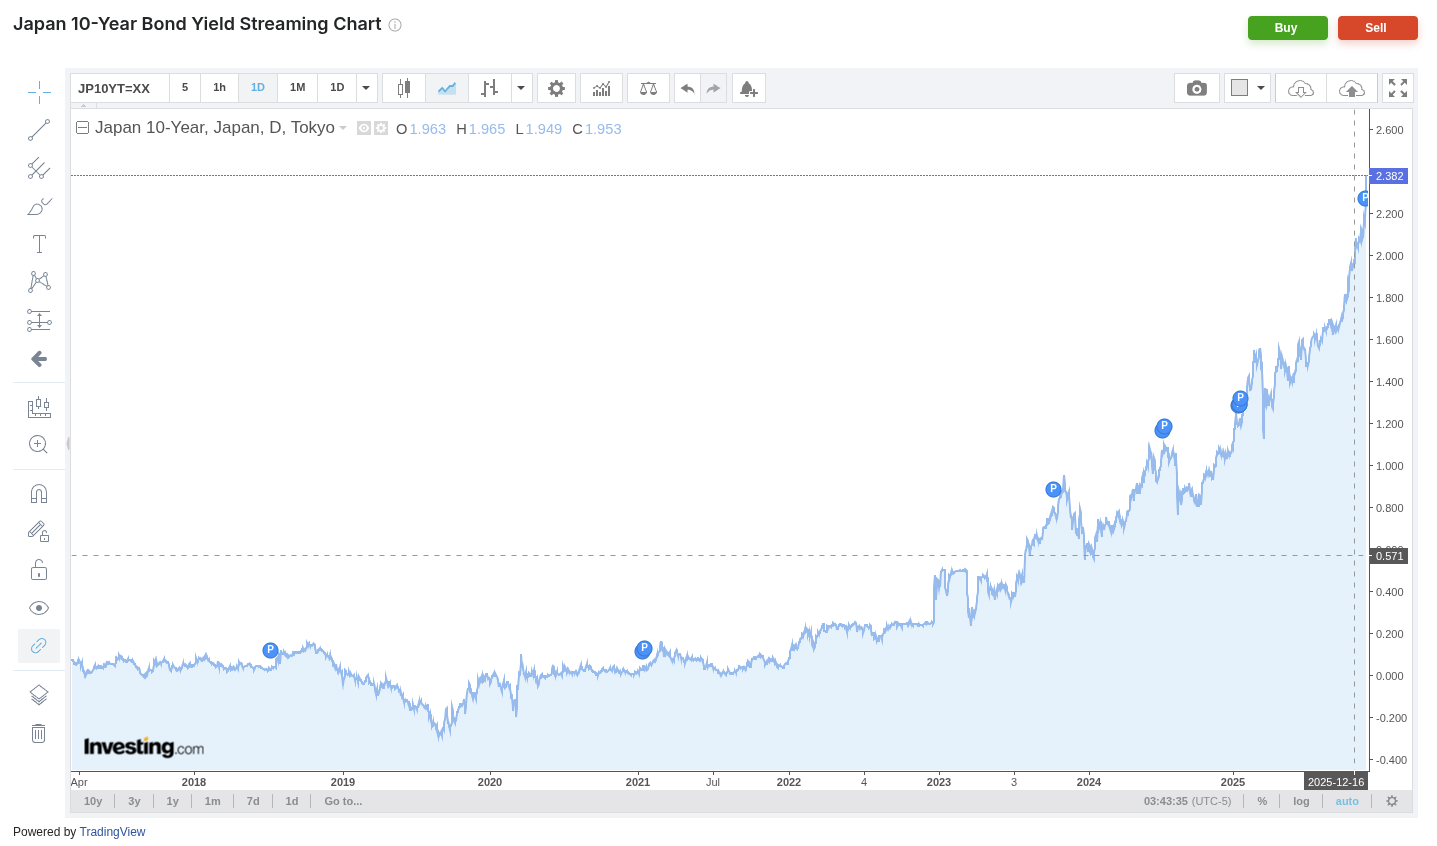Click the JP10YT=XX symbol input field

pyautogui.click(x=120, y=88)
